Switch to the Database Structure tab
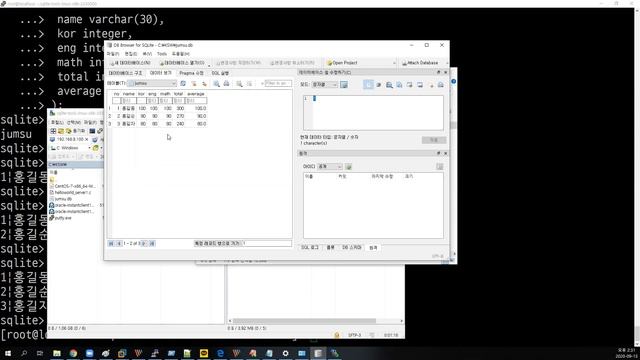 point(125,73)
